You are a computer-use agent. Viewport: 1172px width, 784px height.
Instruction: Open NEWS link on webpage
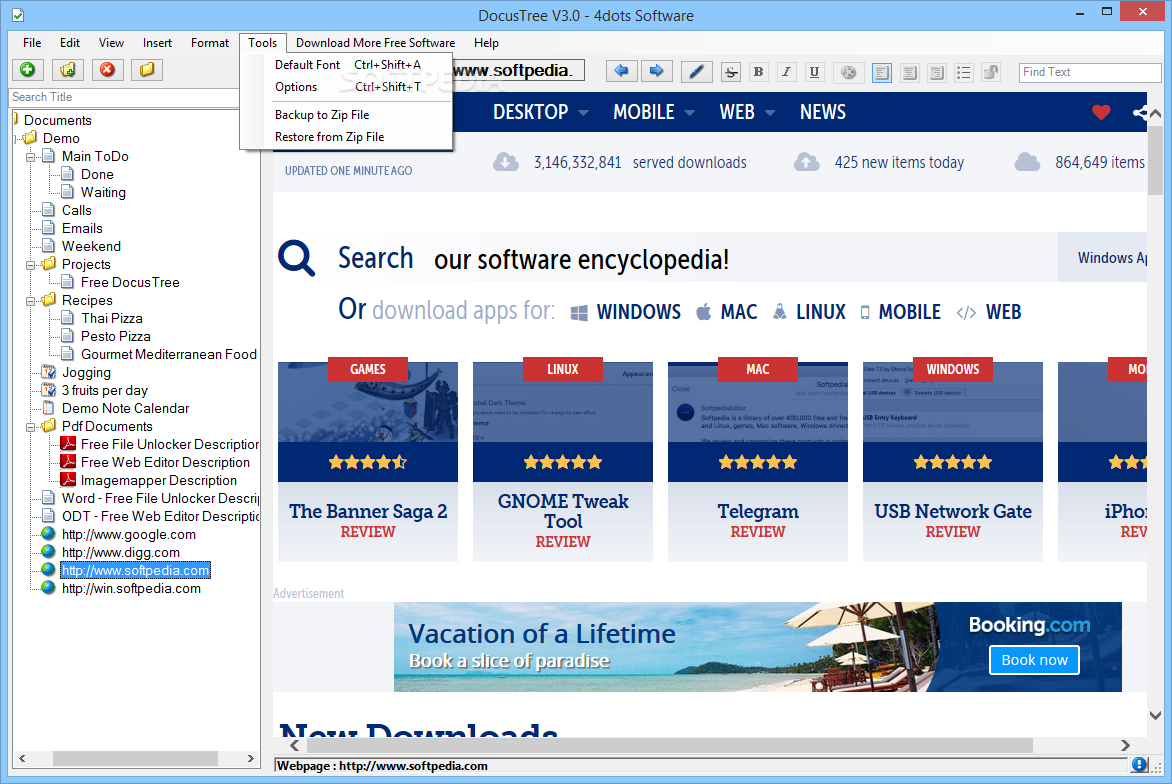point(822,112)
